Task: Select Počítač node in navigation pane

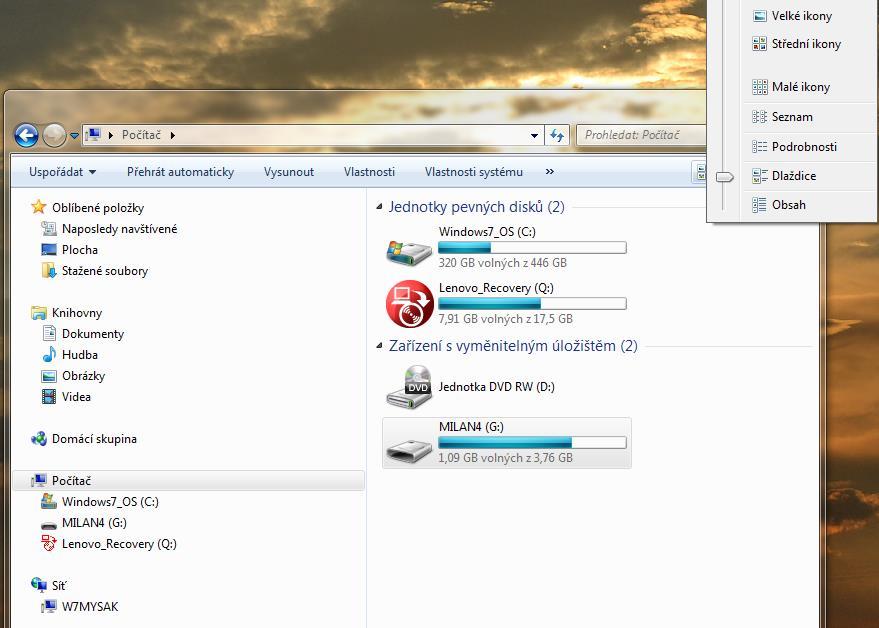Action: tap(188, 481)
